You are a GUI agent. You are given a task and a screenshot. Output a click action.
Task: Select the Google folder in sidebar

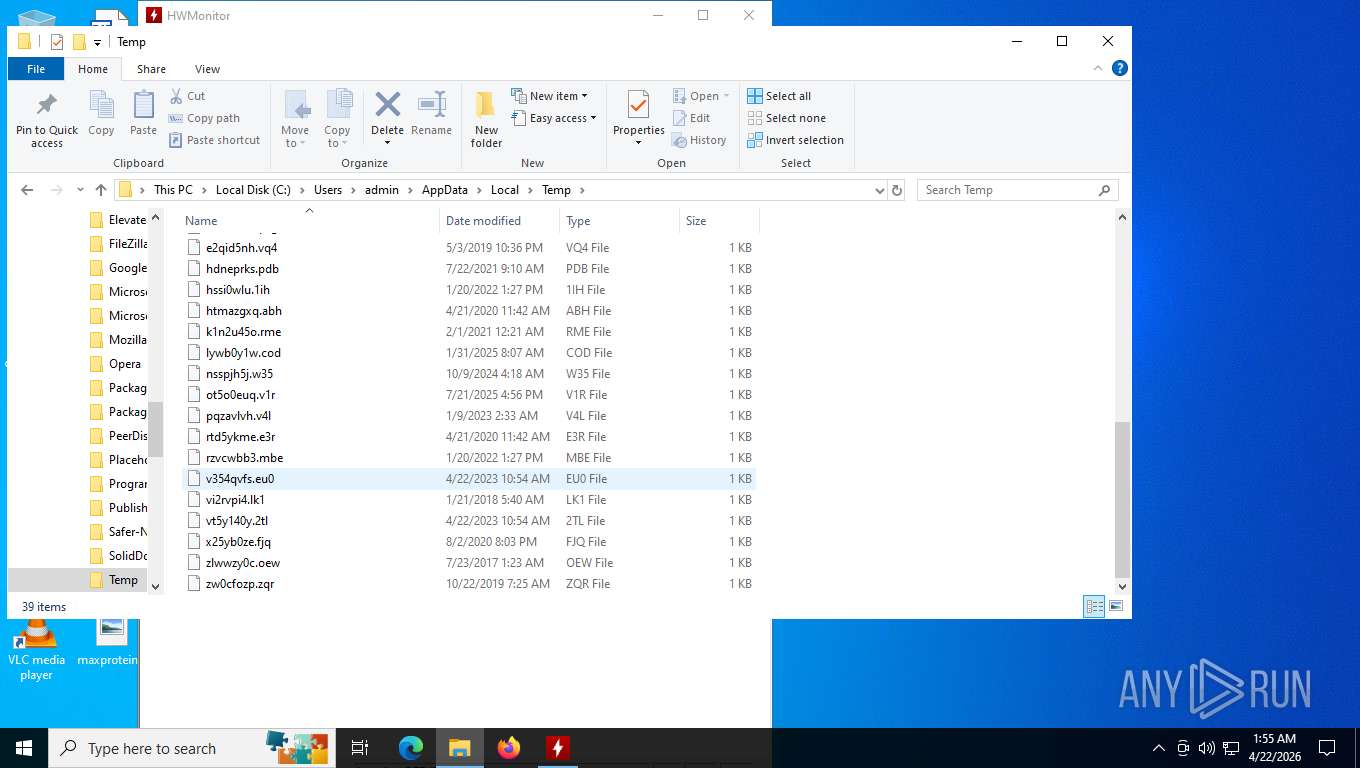click(x=117, y=268)
